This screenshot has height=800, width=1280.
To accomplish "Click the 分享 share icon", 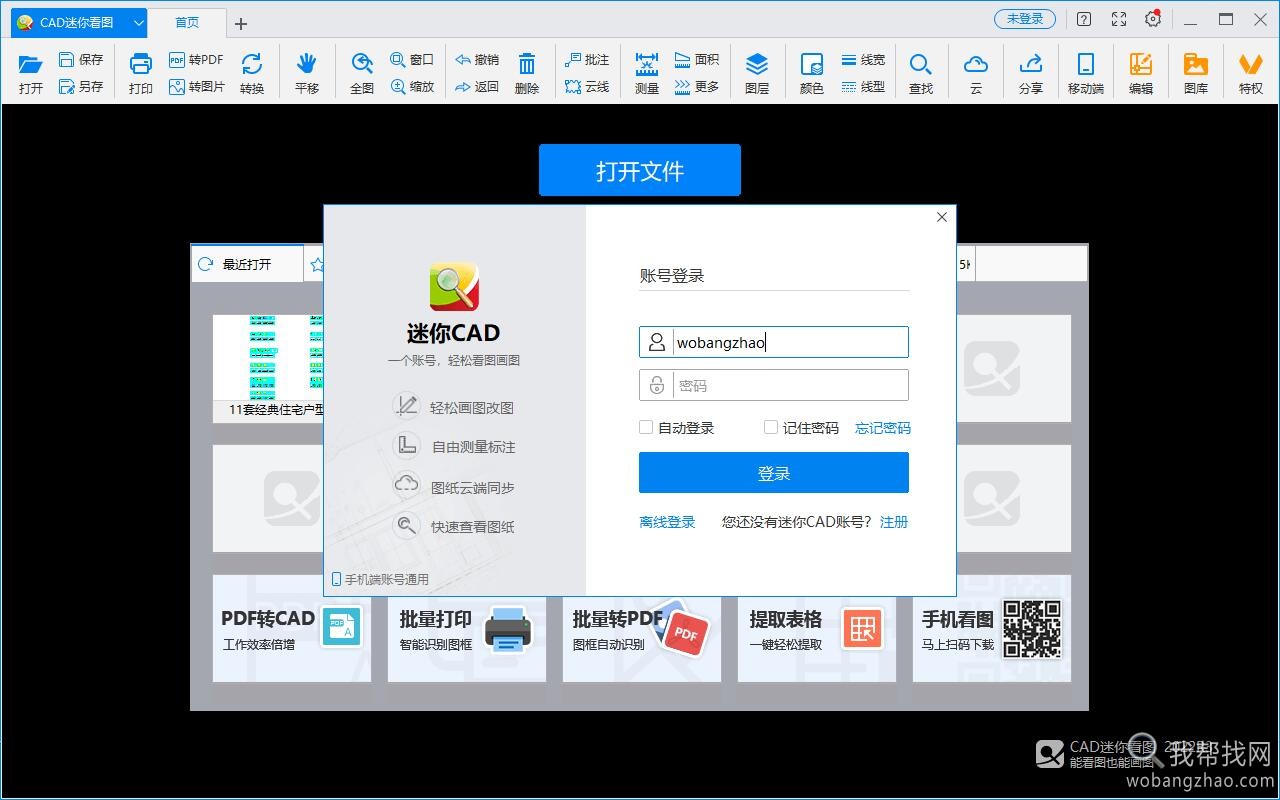I will click(x=1031, y=64).
